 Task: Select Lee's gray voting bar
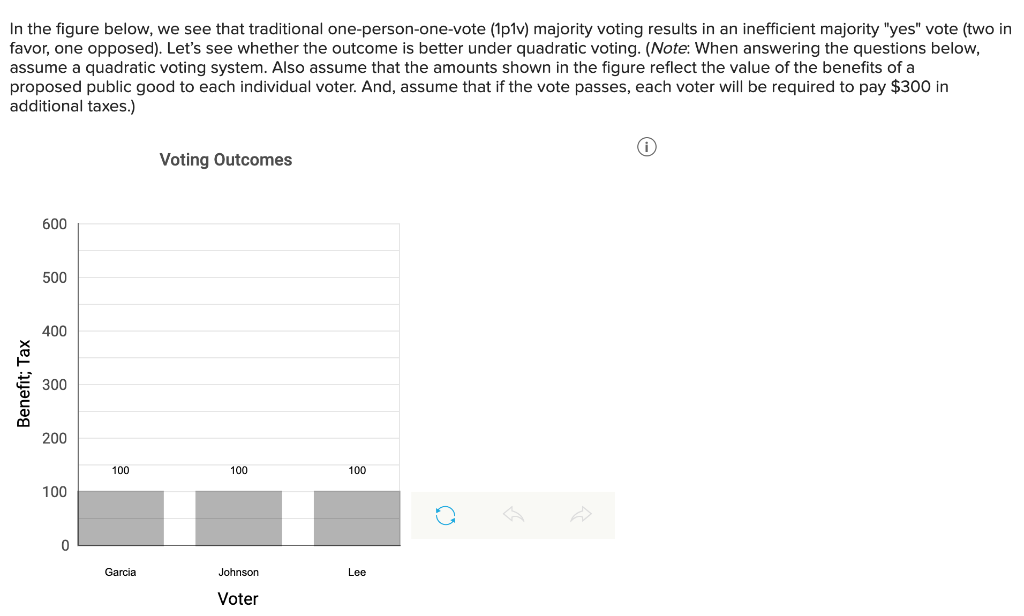(x=356, y=517)
